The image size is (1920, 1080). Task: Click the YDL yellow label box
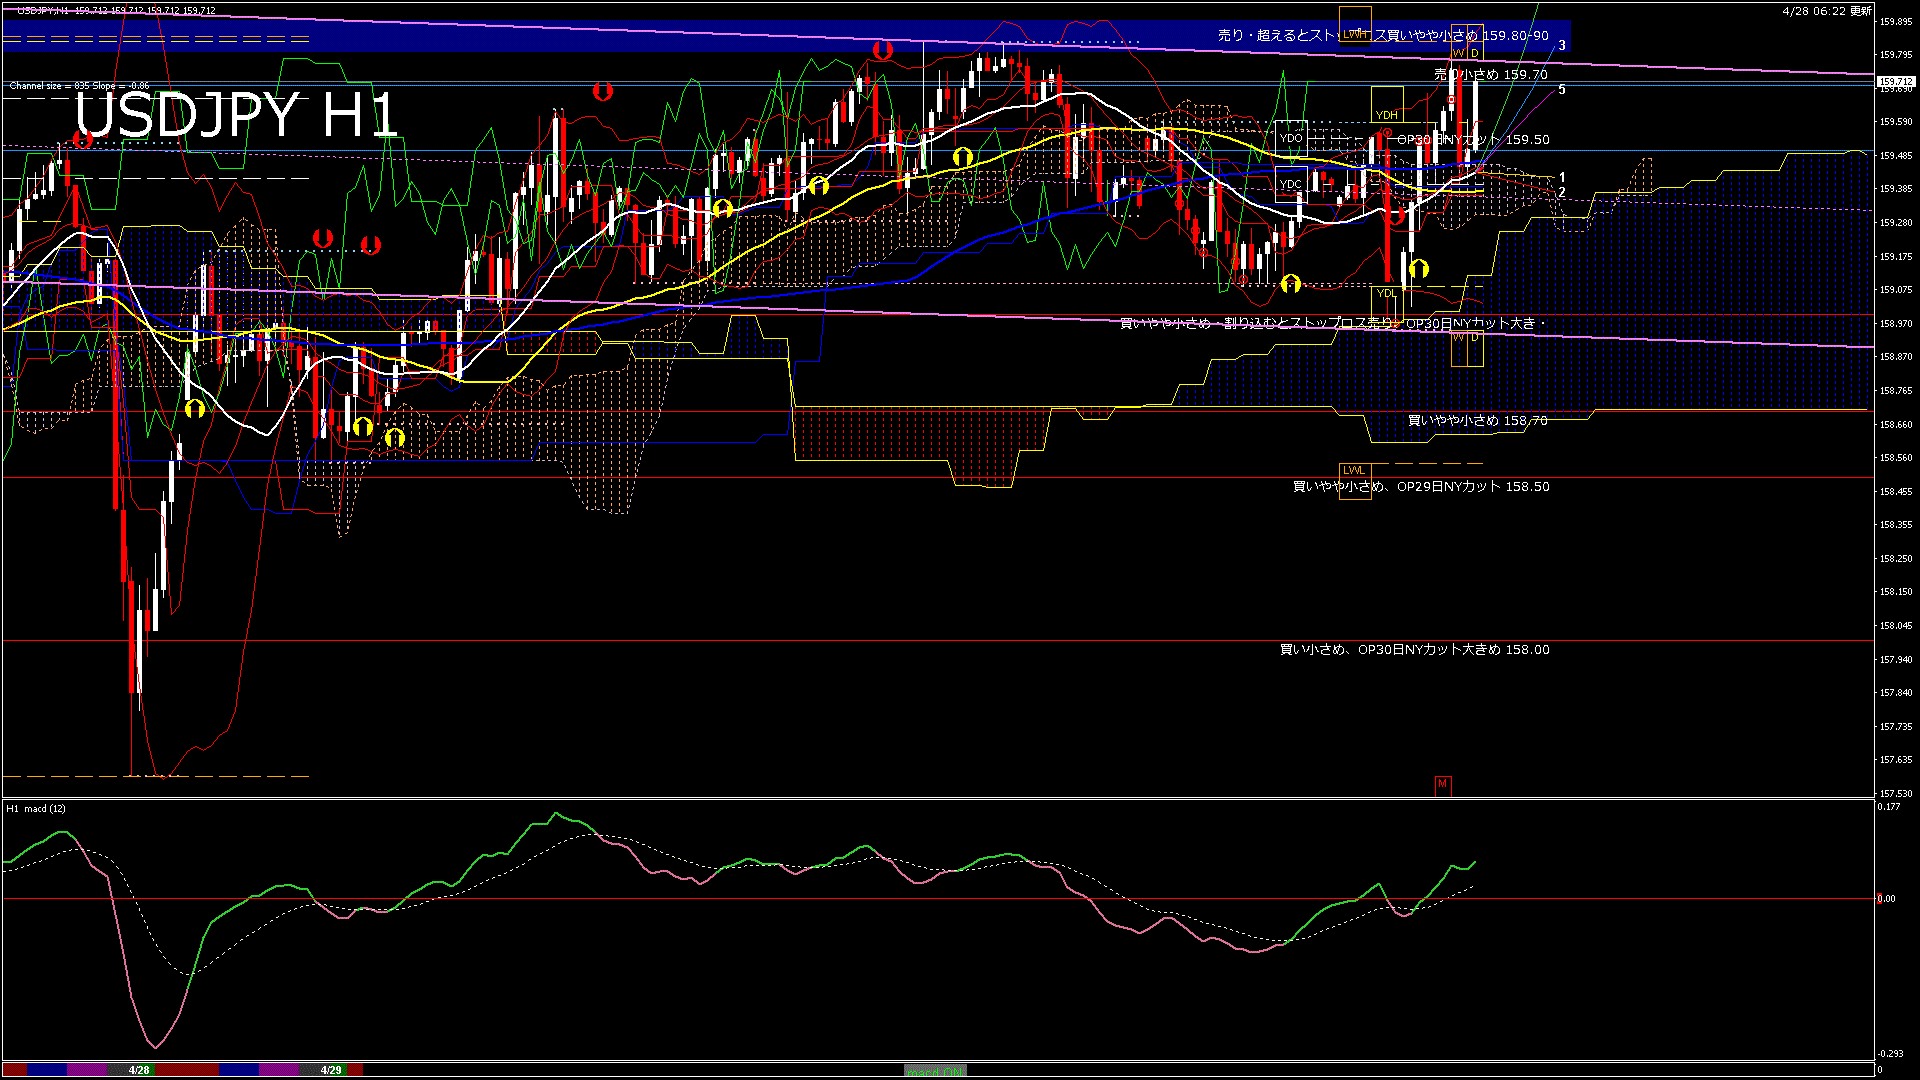point(1385,293)
